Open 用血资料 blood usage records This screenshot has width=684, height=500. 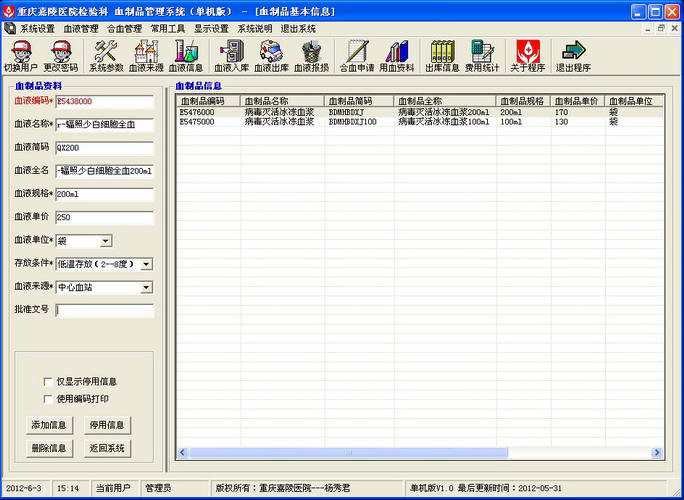pyautogui.click(x=397, y=56)
